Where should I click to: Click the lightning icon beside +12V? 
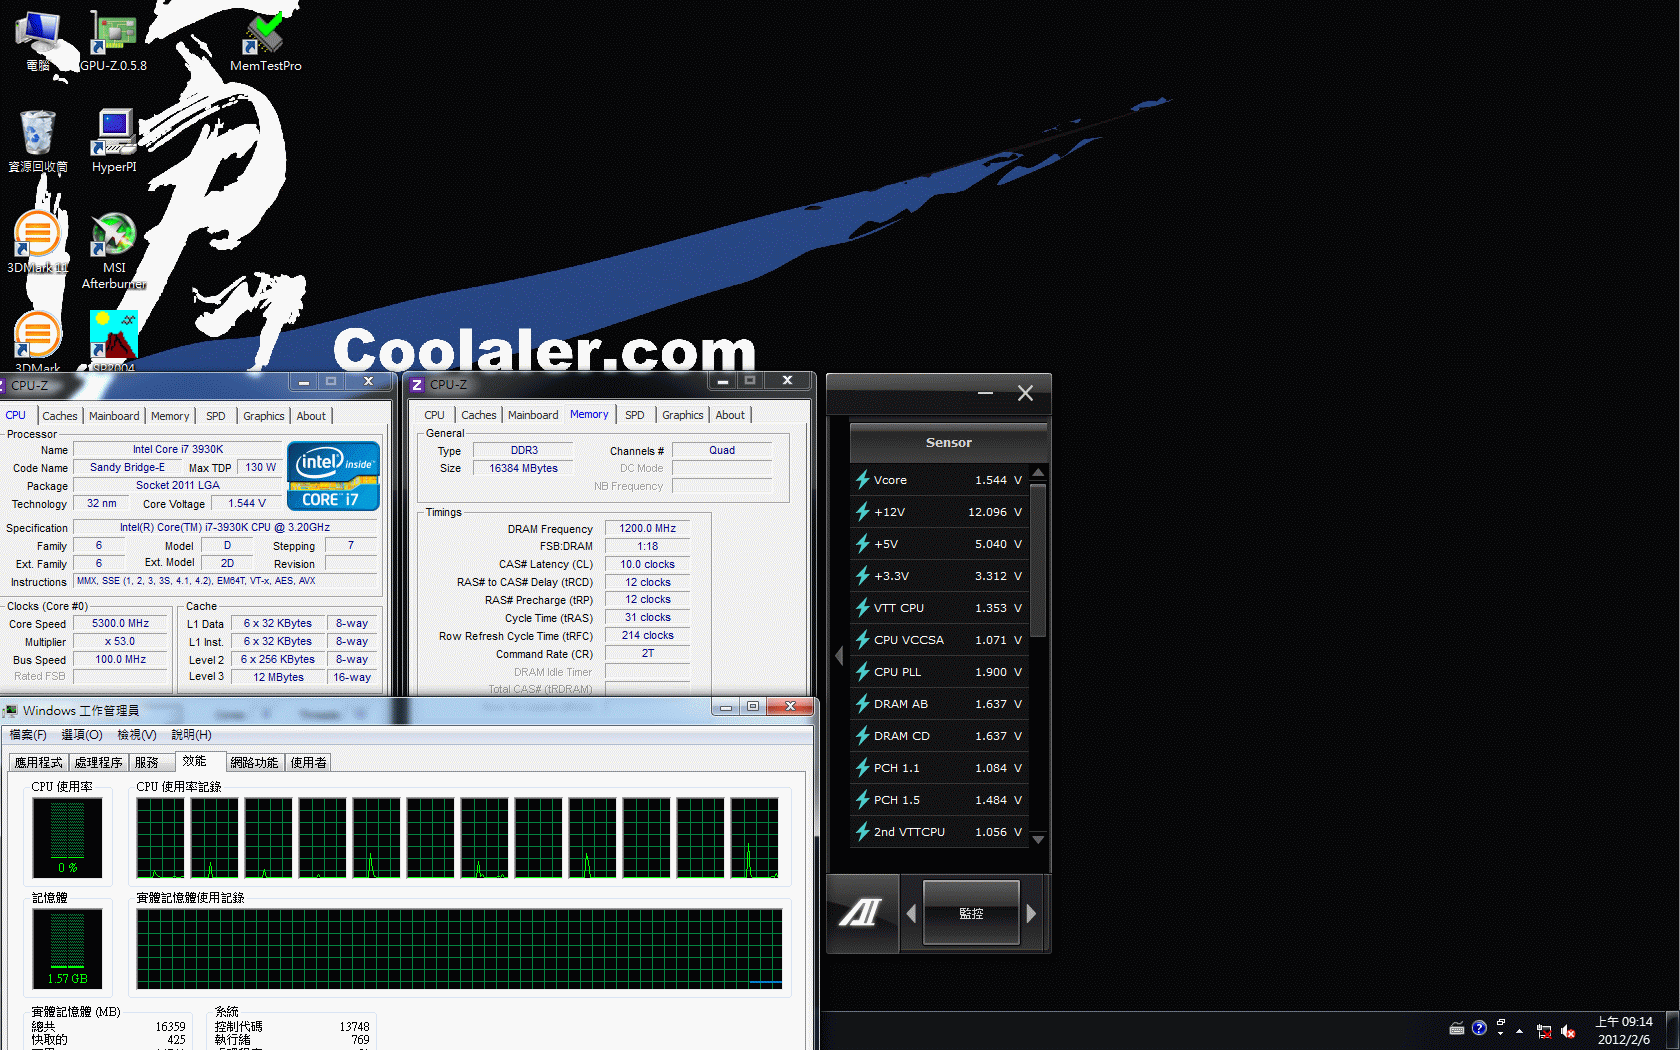863,512
